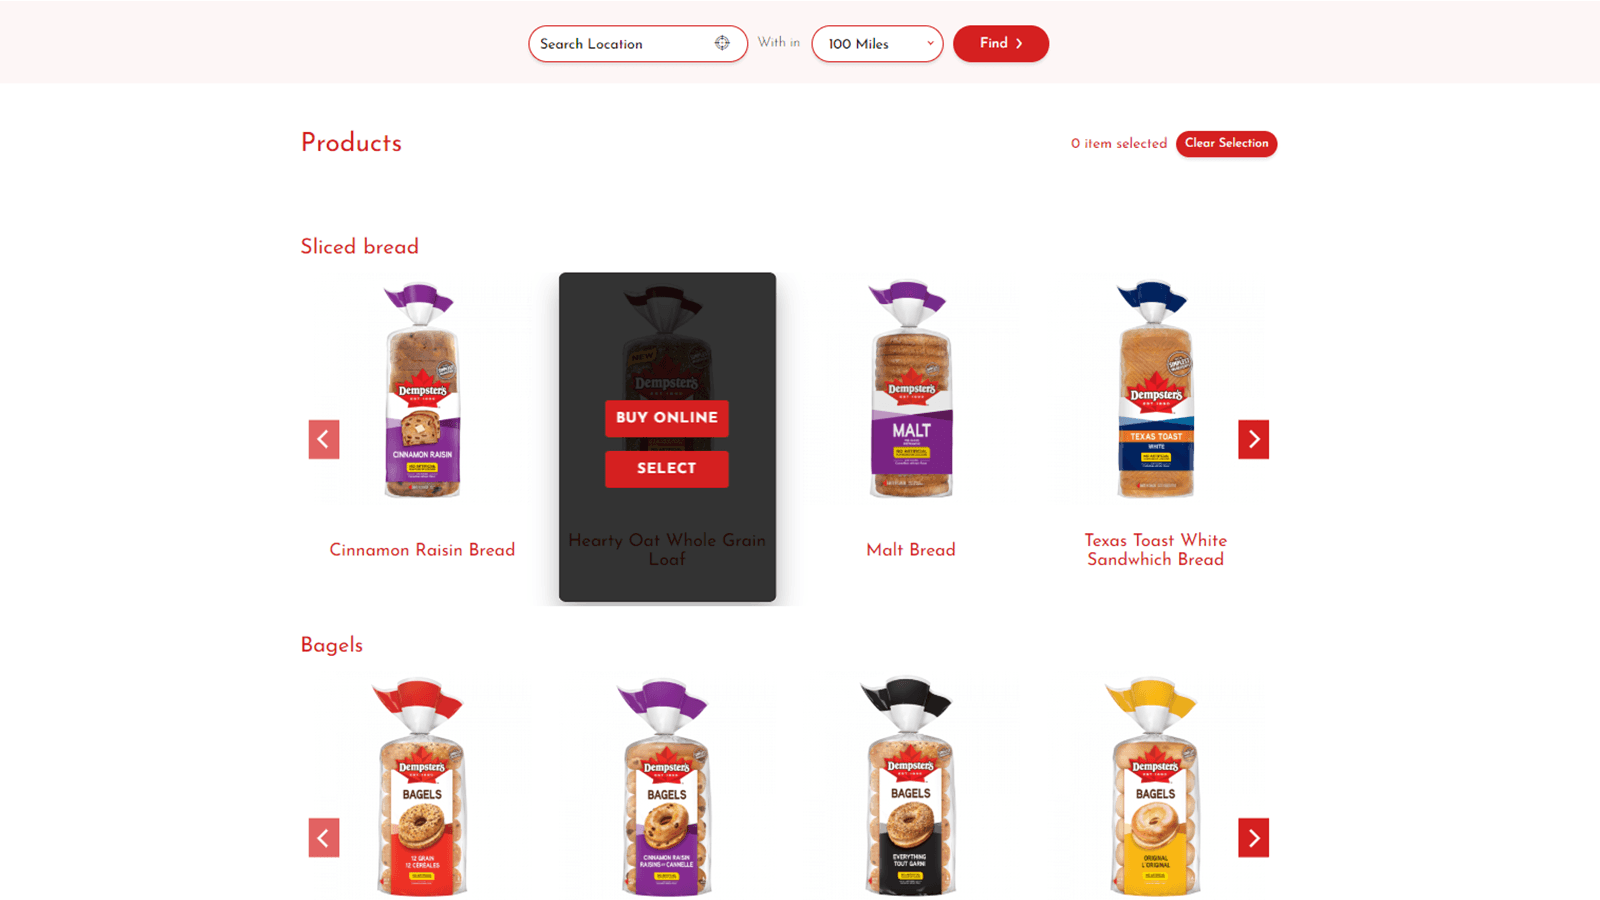Click the locate-me crosshair icon in search field
The image size is (1600, 900).
point(722,43)
